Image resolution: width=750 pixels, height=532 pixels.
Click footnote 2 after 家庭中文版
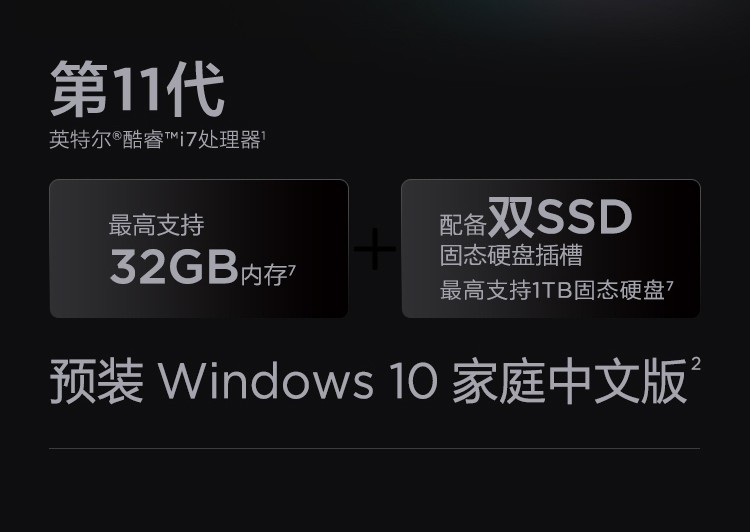(696, 364)
